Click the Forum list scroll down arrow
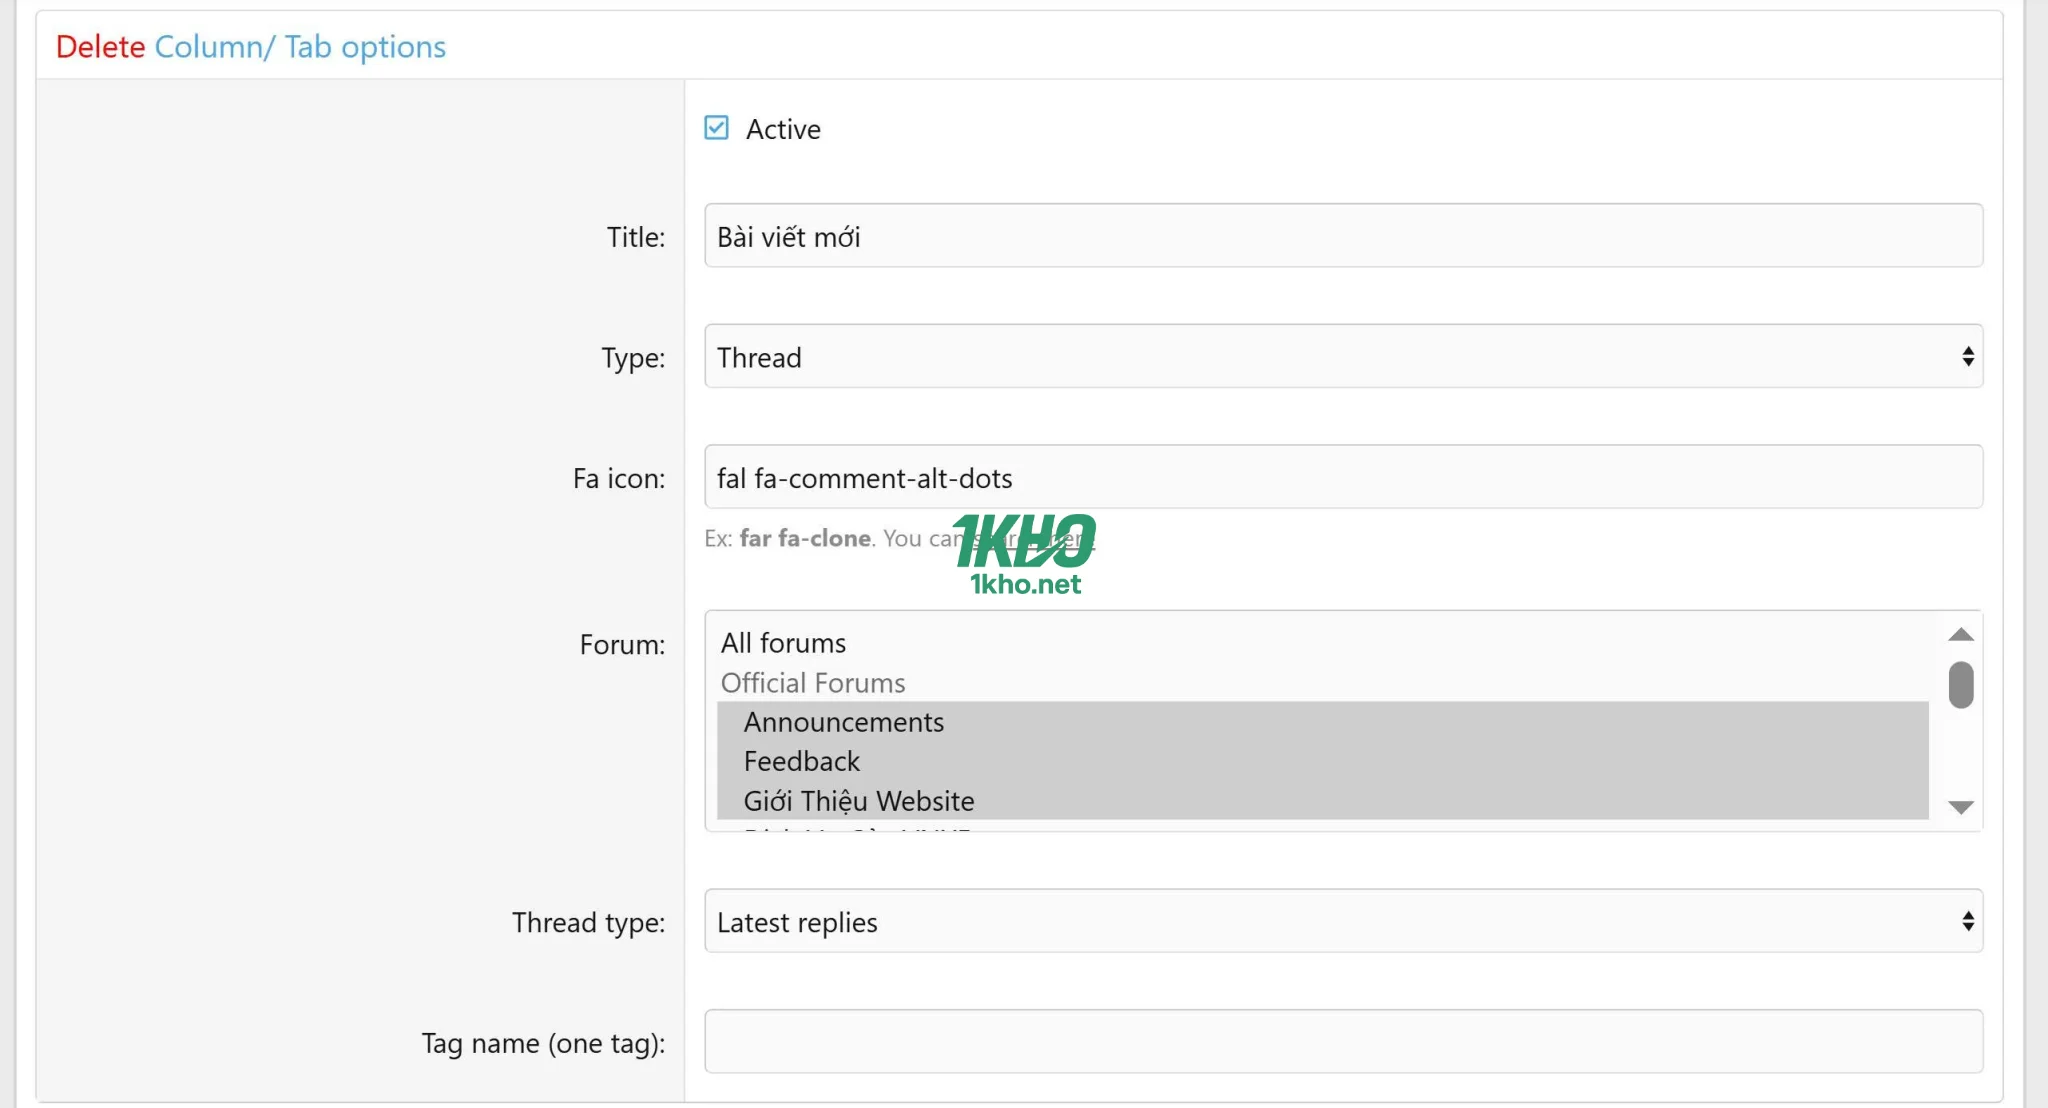 pyautogui.click(x=1961, y=807)
